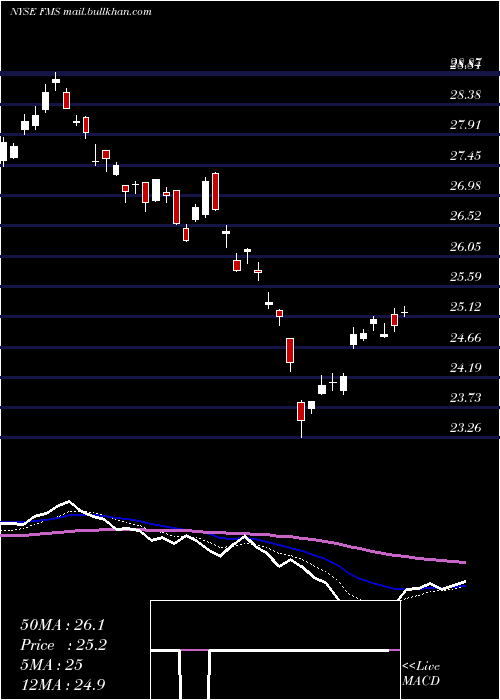Click the 5MA : 25 readout
Viewport: 500px width, 700px height.
(x=51, y=665)
